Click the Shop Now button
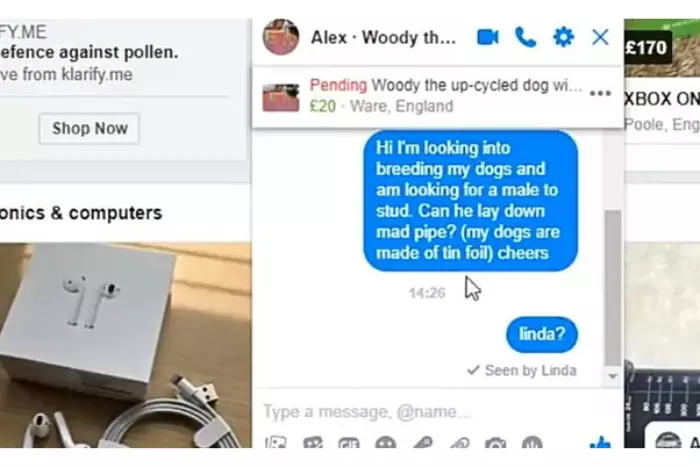 click(x=89, y=129)
